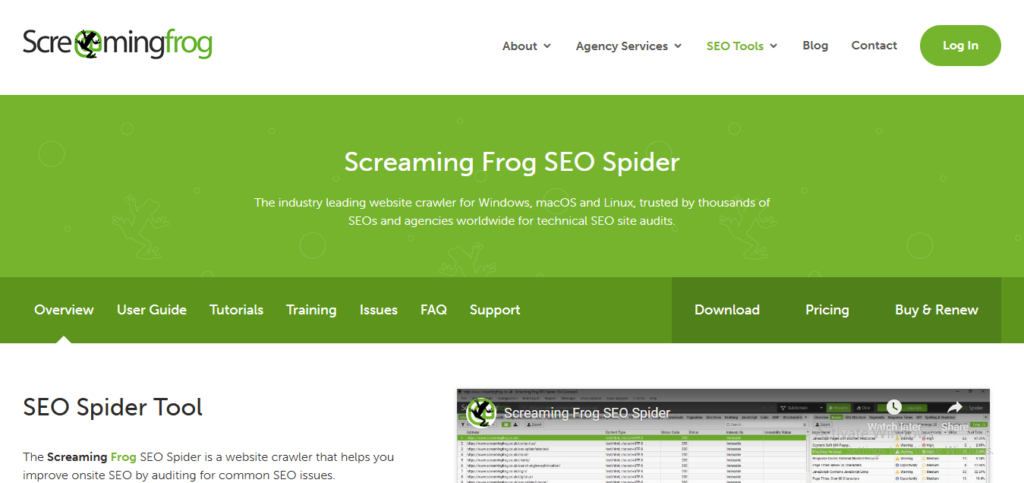The width and height of the screenshot is (1024, 483).
Task: Expand the Agency Services dropdown
Action: 629,46
